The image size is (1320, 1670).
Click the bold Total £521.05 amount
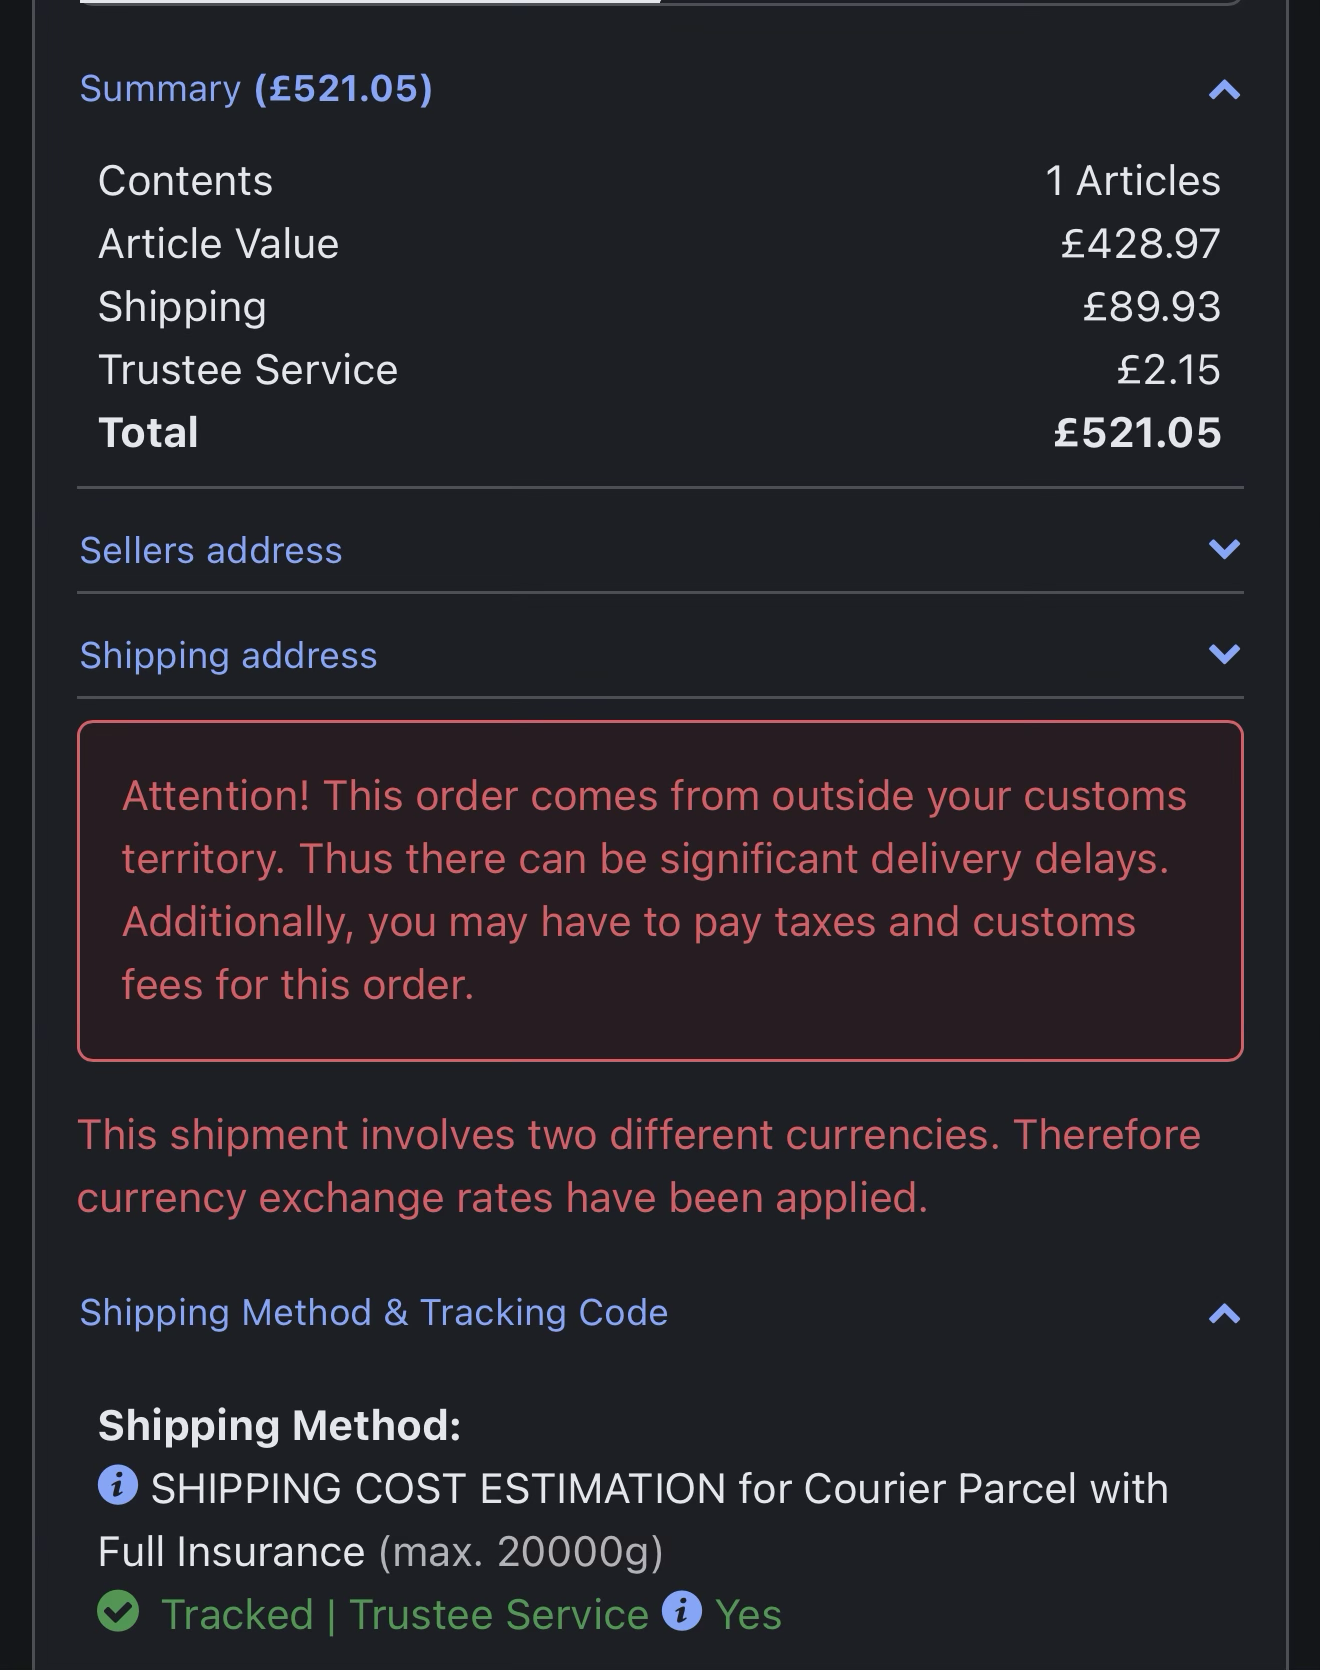click(x=1137, y=433)
